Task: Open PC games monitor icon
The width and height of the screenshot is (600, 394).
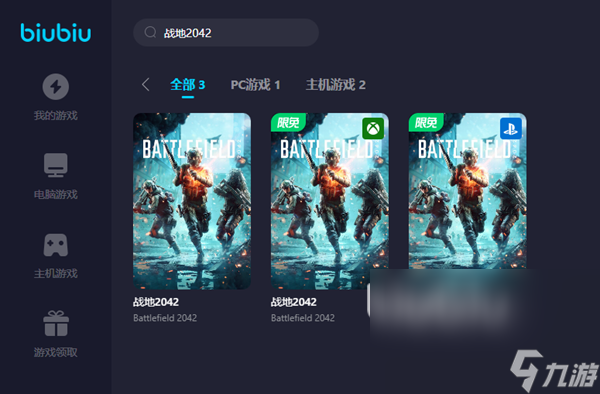Action: (55, 165)
